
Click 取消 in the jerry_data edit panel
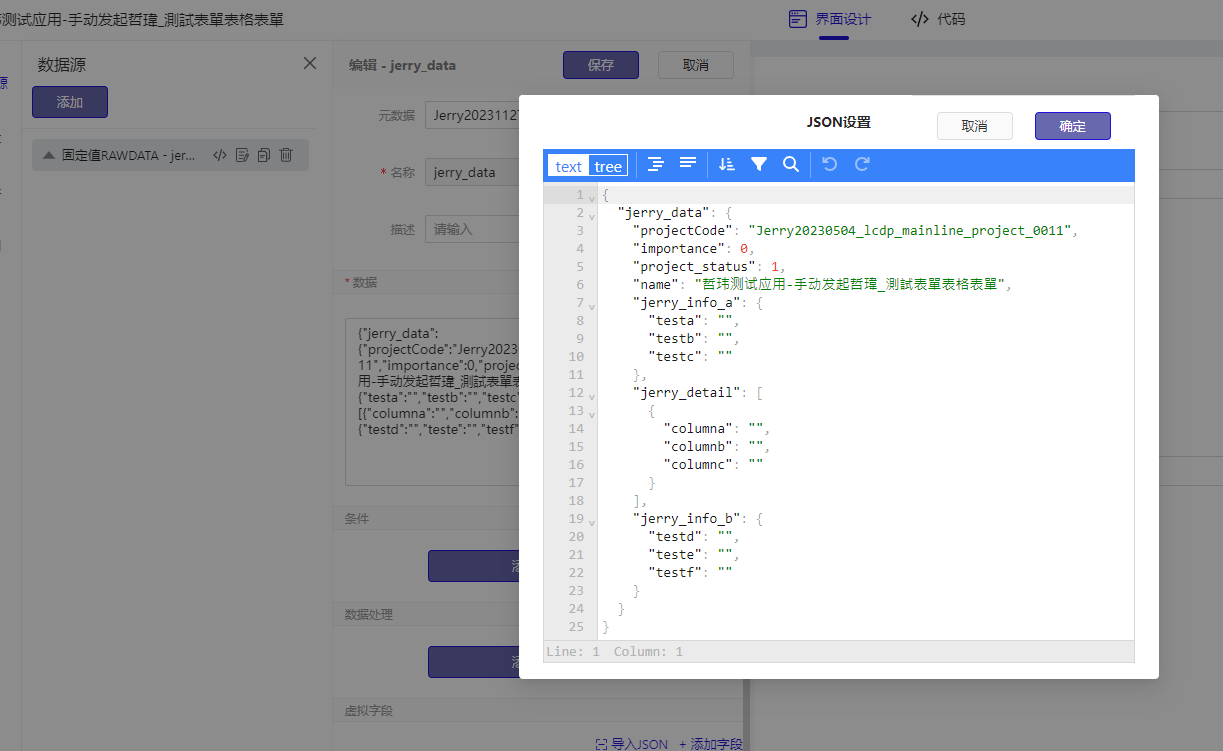click(x=696, y=65)
